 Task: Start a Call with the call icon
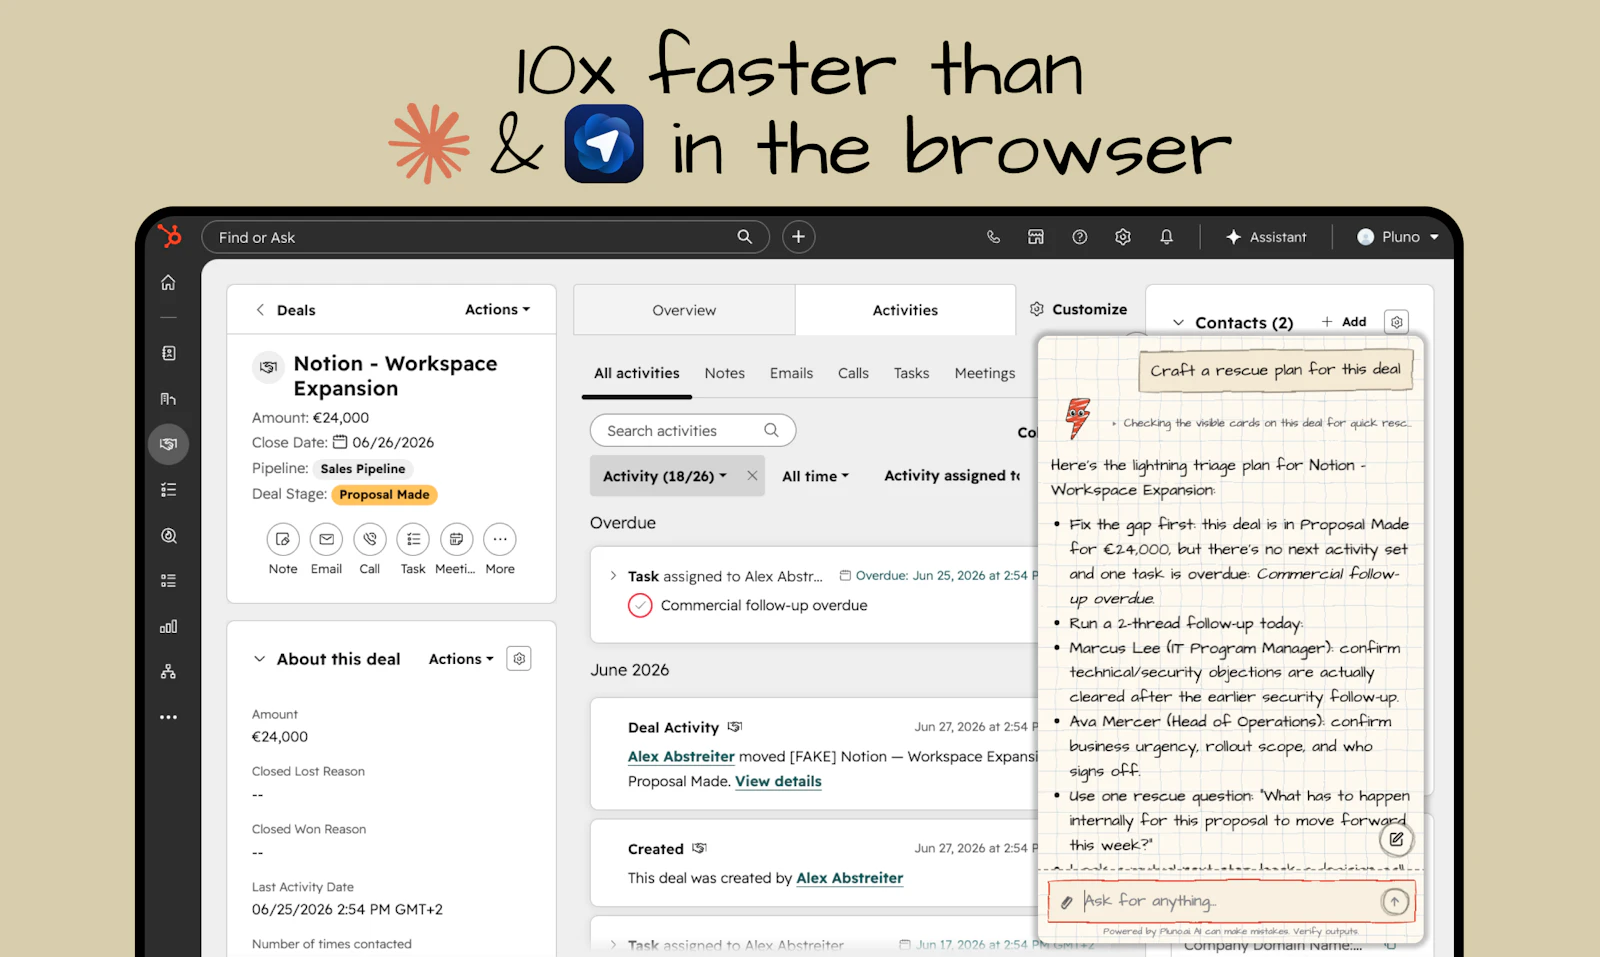[x=370, y=539]
